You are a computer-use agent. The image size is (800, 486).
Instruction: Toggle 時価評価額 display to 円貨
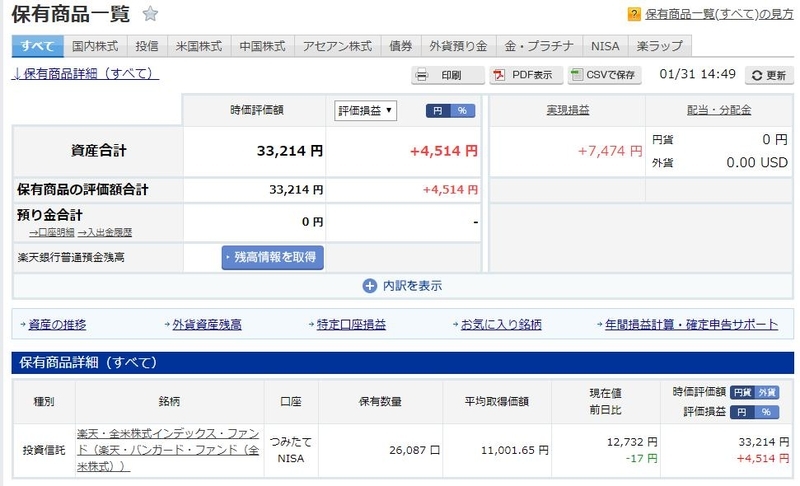[x=742, y=392]
